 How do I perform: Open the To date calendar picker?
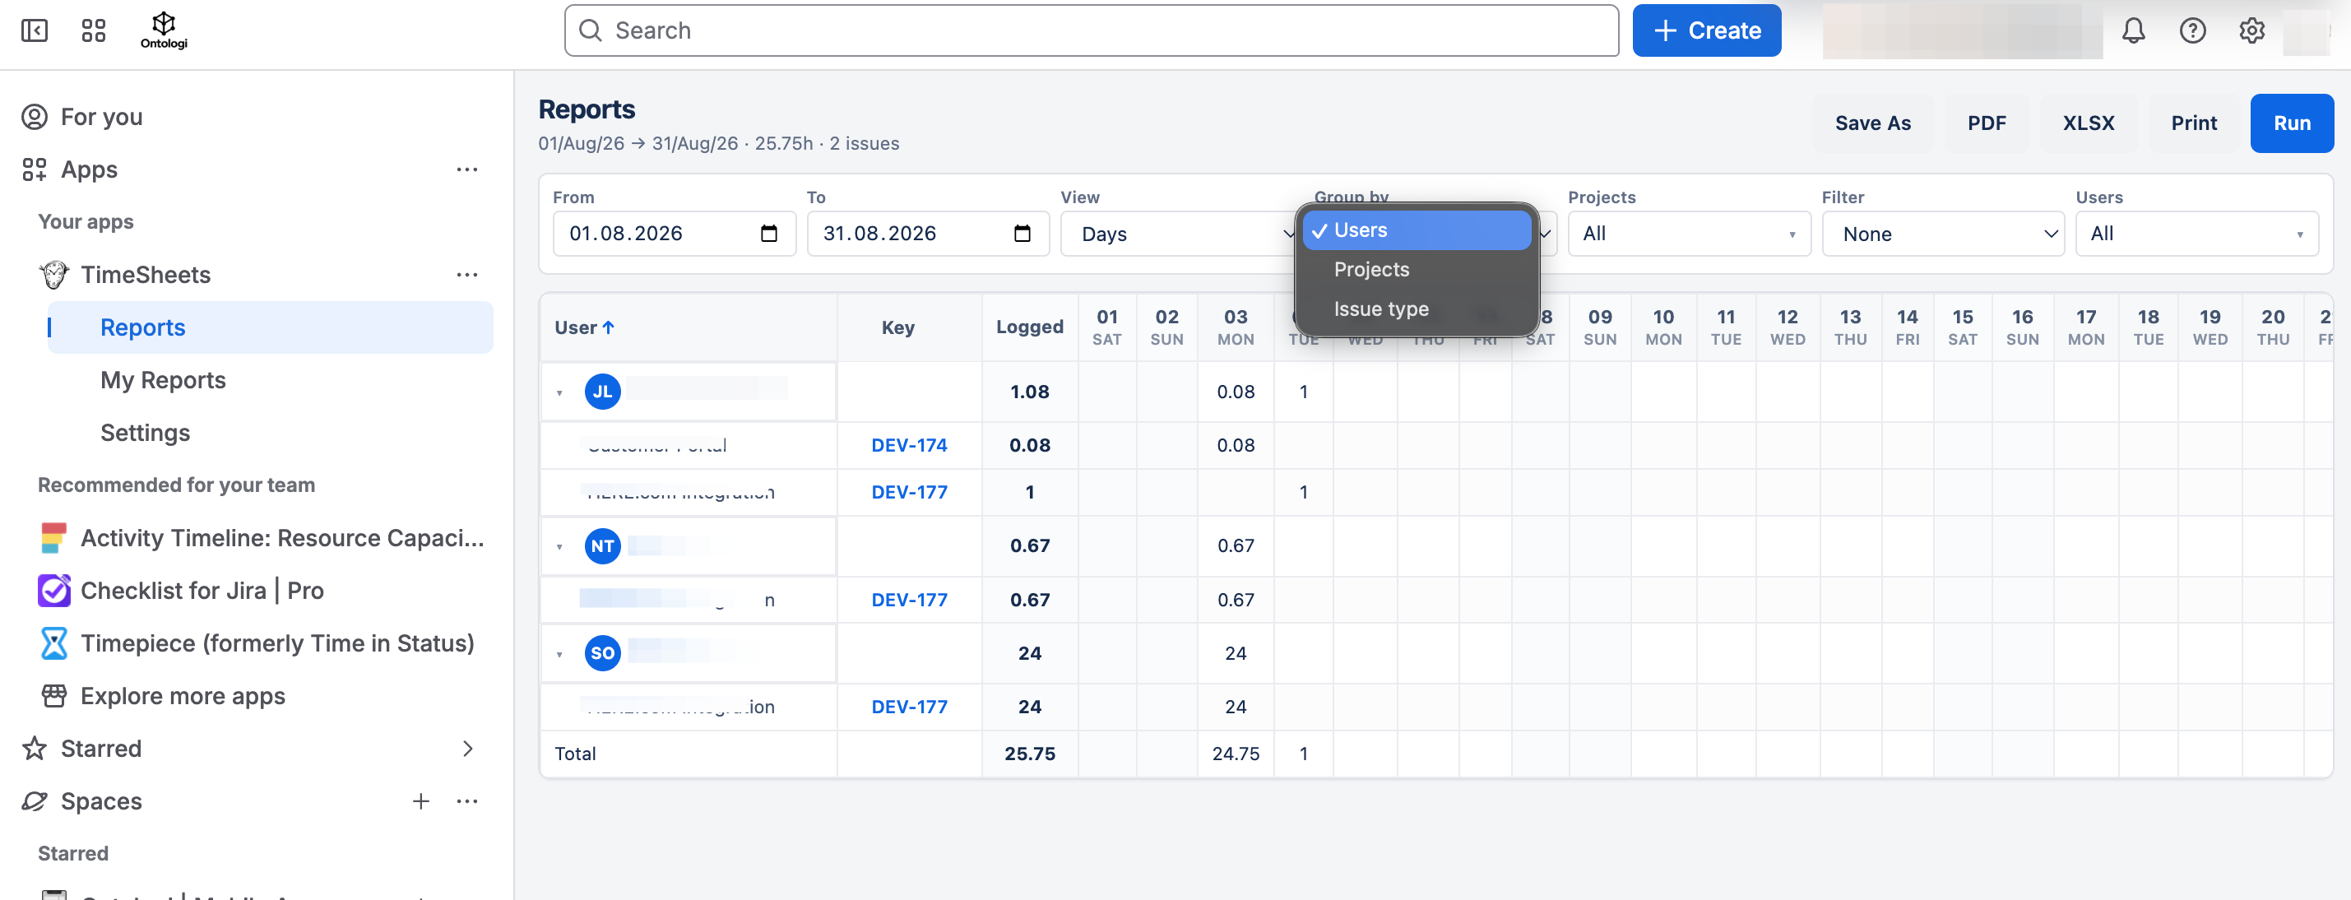pyautogui.click(x=1021, y=234)
